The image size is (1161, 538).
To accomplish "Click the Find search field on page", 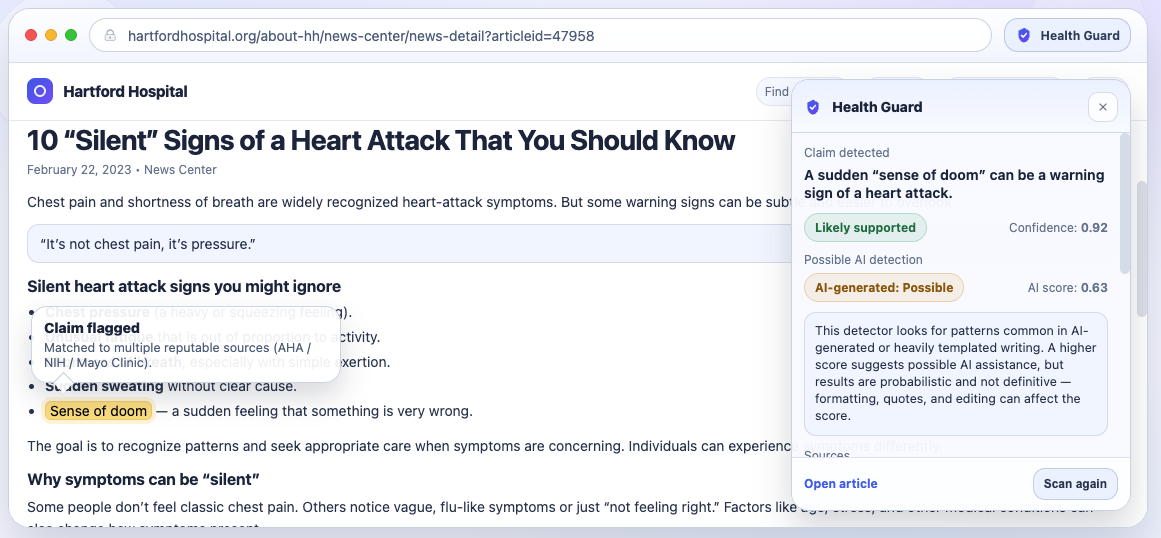I will [x=774, y=92].
